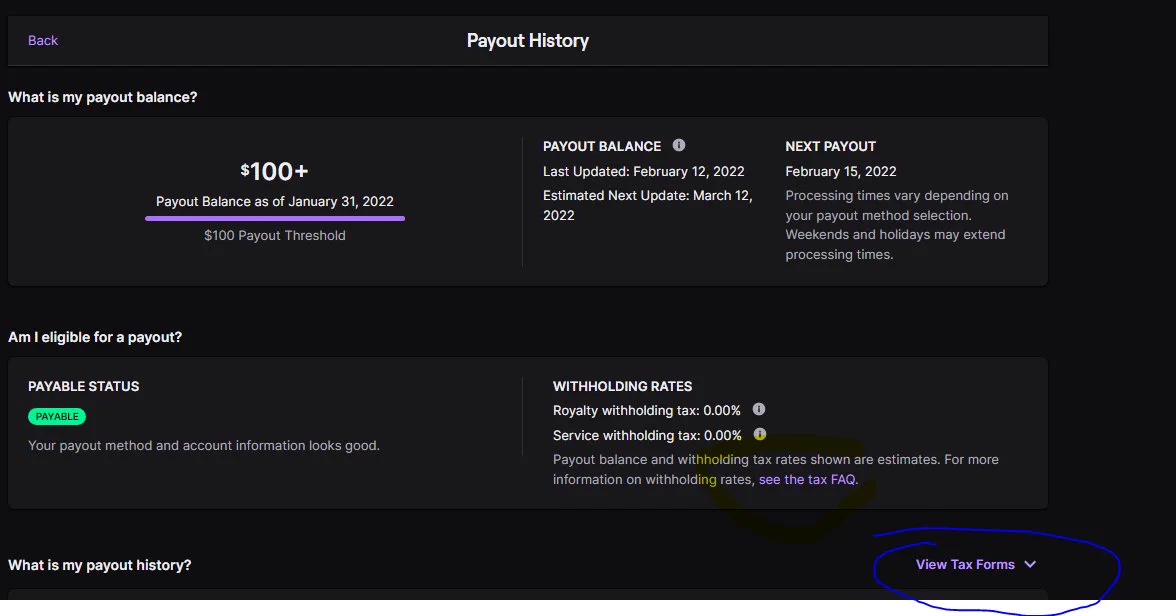
Task: Click 'Last Updated: February 12, 2022' text
Action: tap(644, 171)
